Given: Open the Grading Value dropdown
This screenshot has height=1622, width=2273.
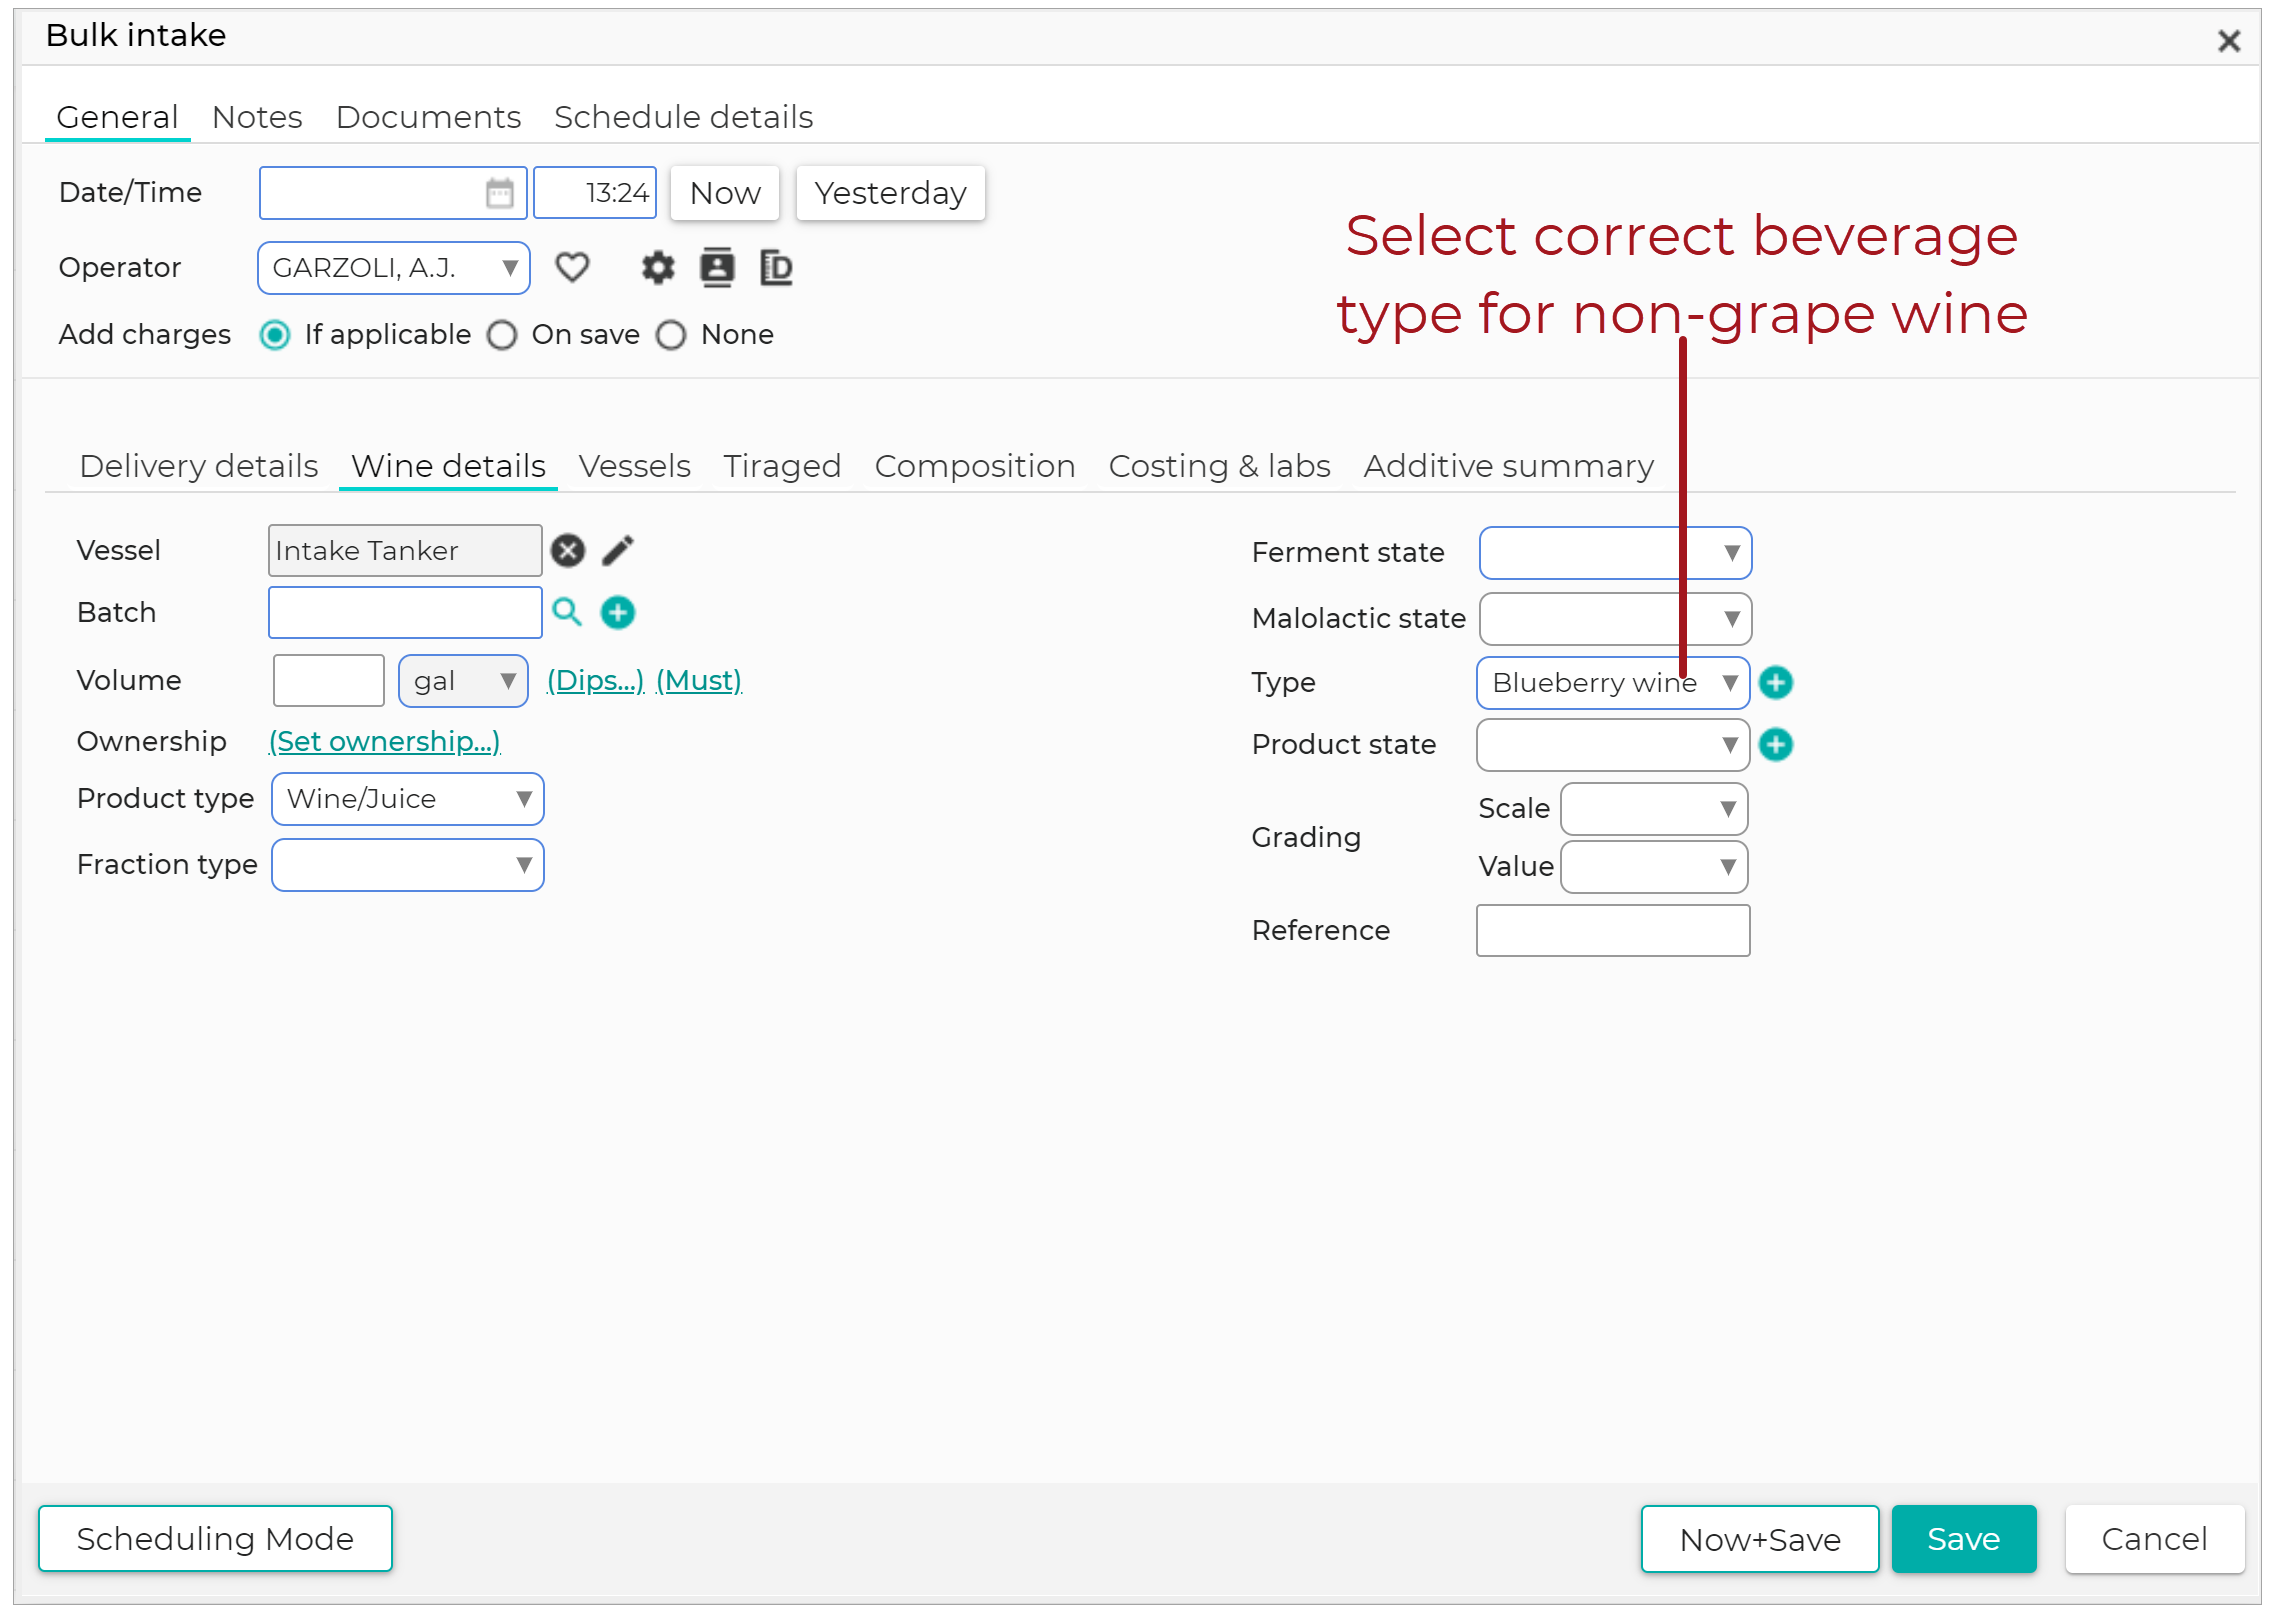Looking at the screenshot, I should coord(1654,867).
